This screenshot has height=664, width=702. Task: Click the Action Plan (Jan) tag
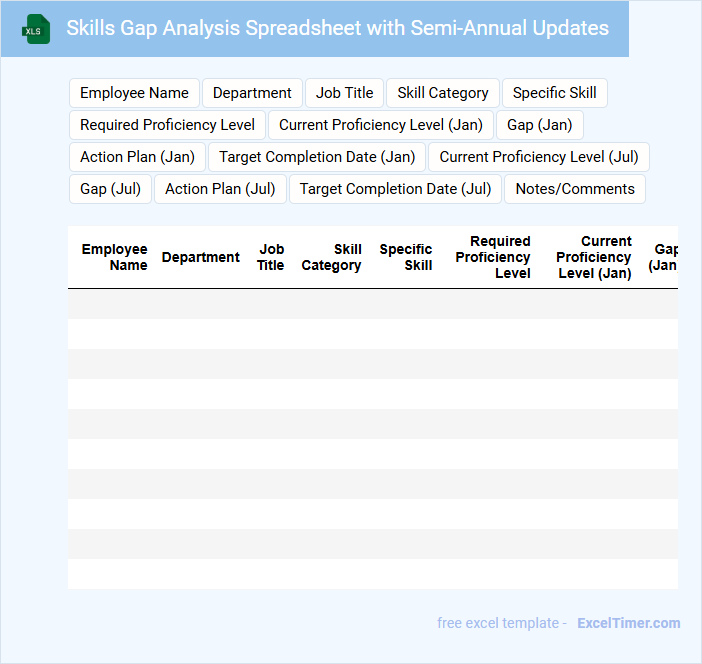137,157
